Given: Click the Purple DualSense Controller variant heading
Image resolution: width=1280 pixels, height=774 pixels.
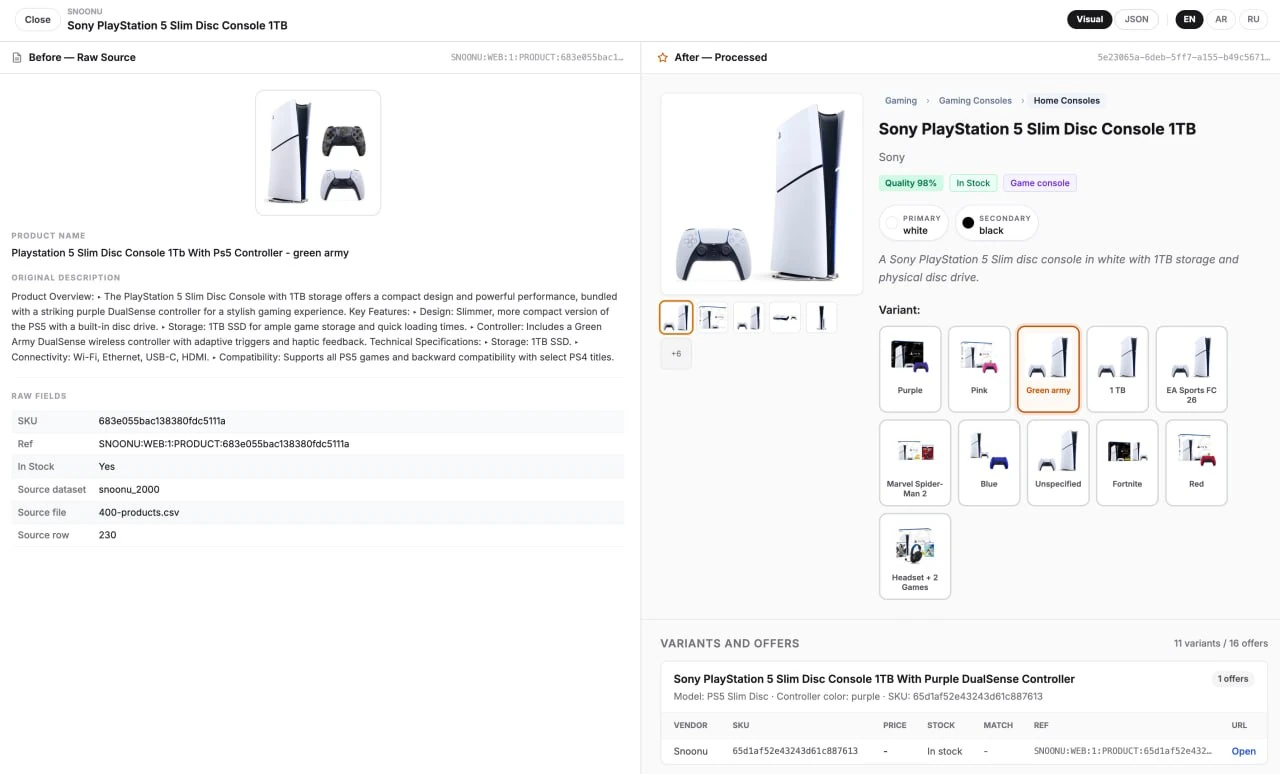Looking at the screenshot, I should coord(874,679).
